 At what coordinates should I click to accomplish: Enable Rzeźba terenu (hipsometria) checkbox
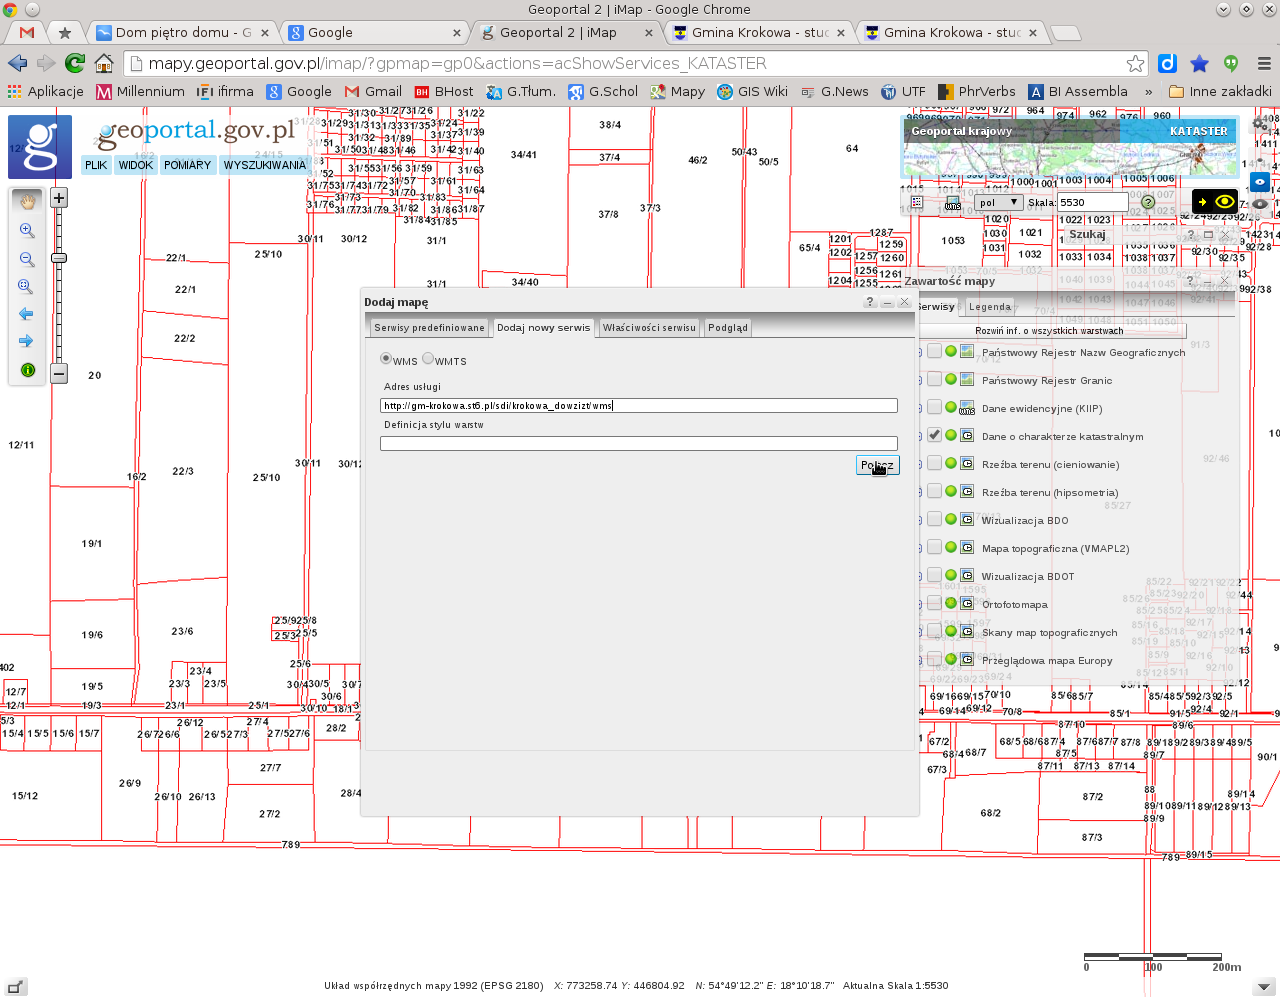(934, 492)
